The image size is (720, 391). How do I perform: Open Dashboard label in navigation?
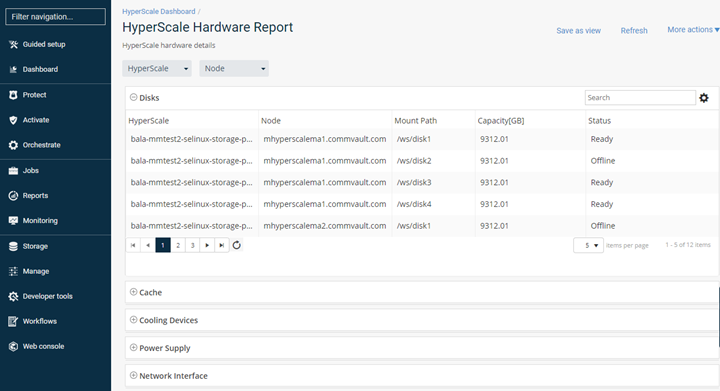[x=40, y=69]
